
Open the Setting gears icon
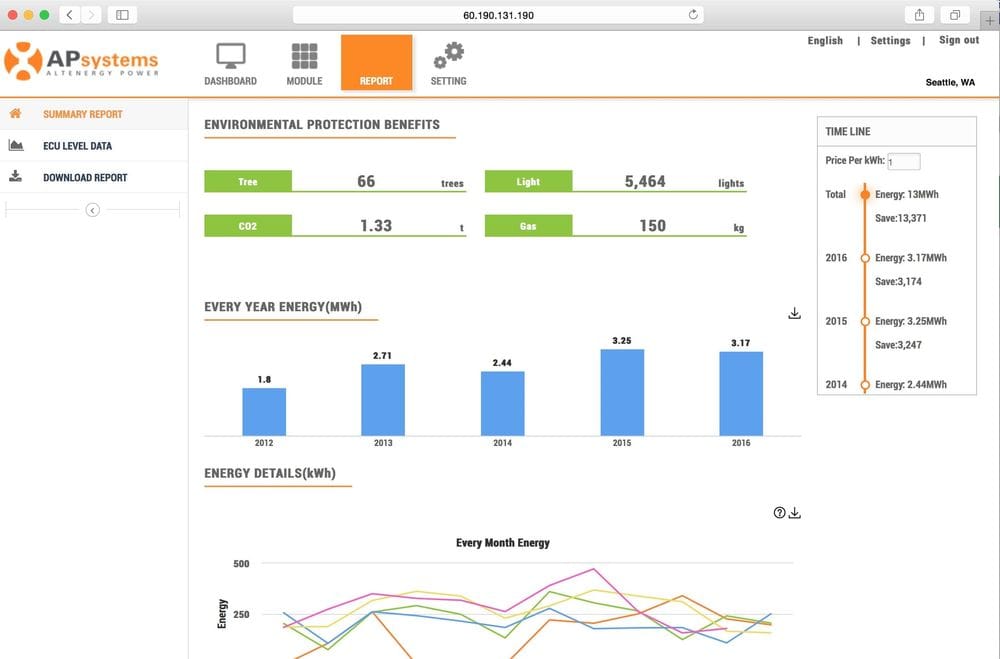pos(448,56)
